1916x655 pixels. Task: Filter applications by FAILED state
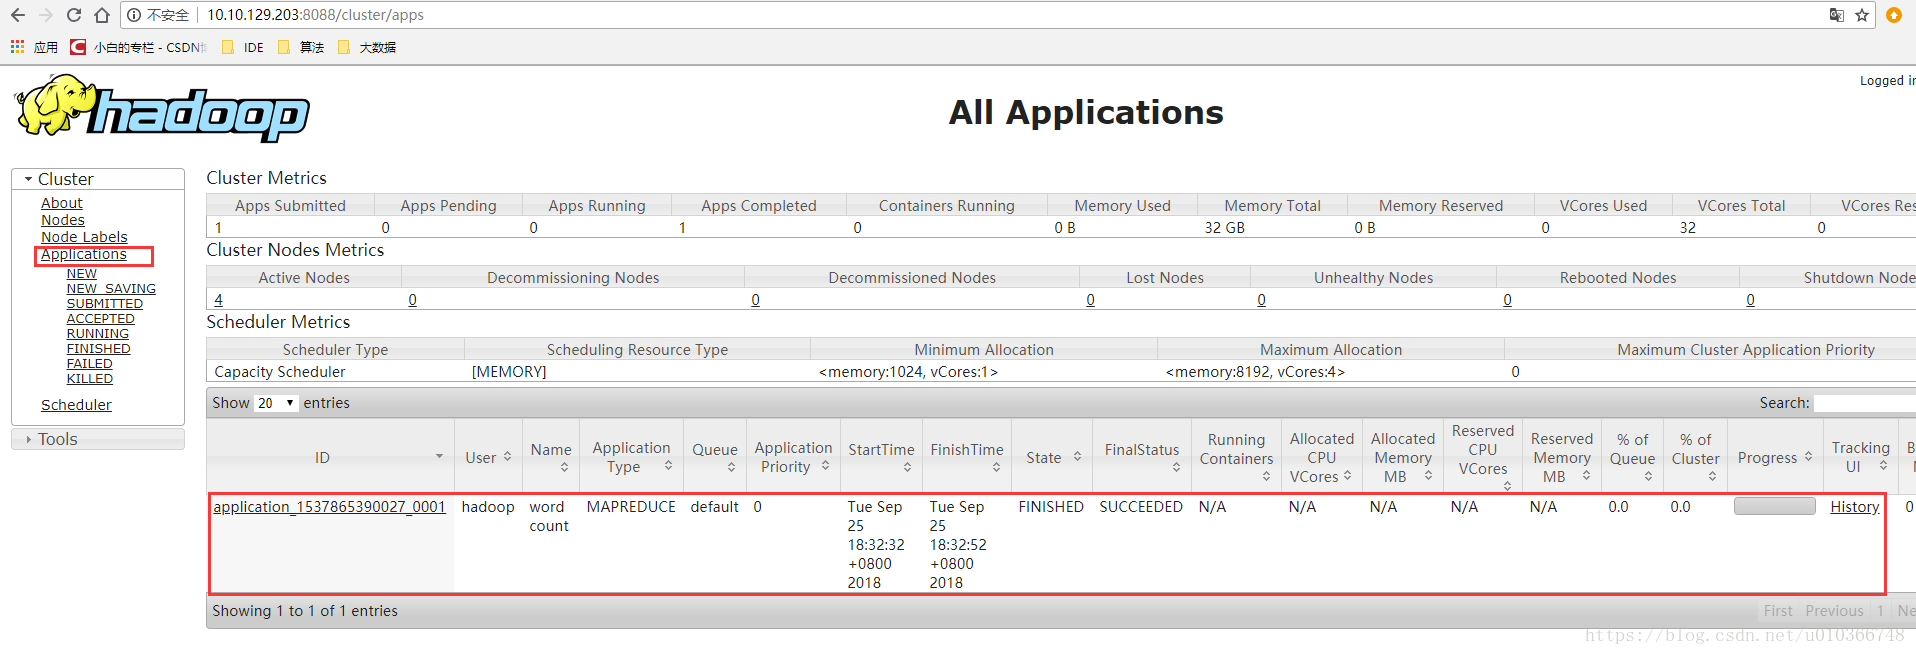coord(90,363)
